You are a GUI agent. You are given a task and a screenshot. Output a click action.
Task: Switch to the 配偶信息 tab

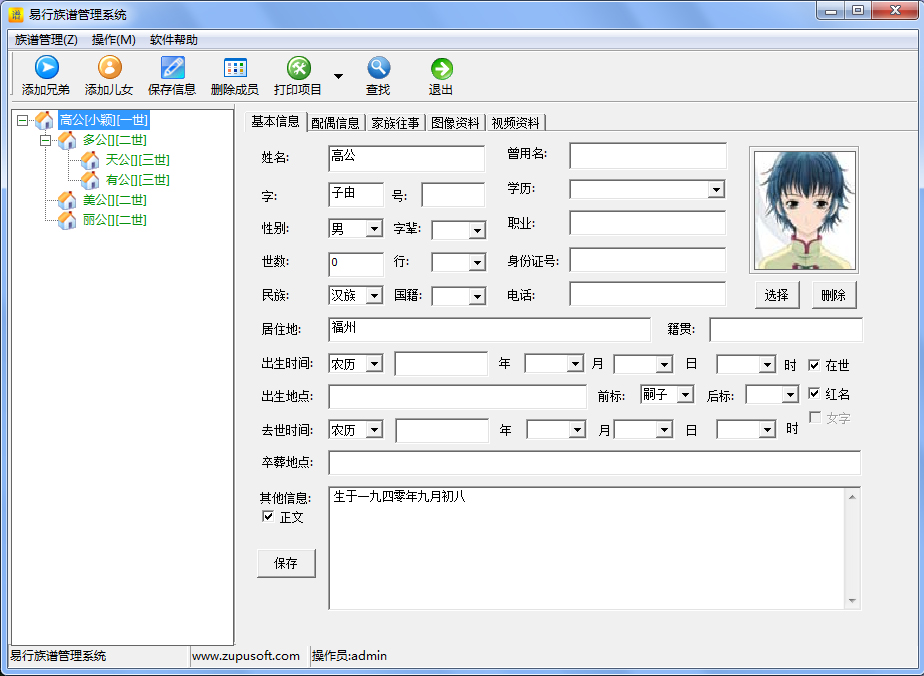pyautogui.click(x=335, y=123)
